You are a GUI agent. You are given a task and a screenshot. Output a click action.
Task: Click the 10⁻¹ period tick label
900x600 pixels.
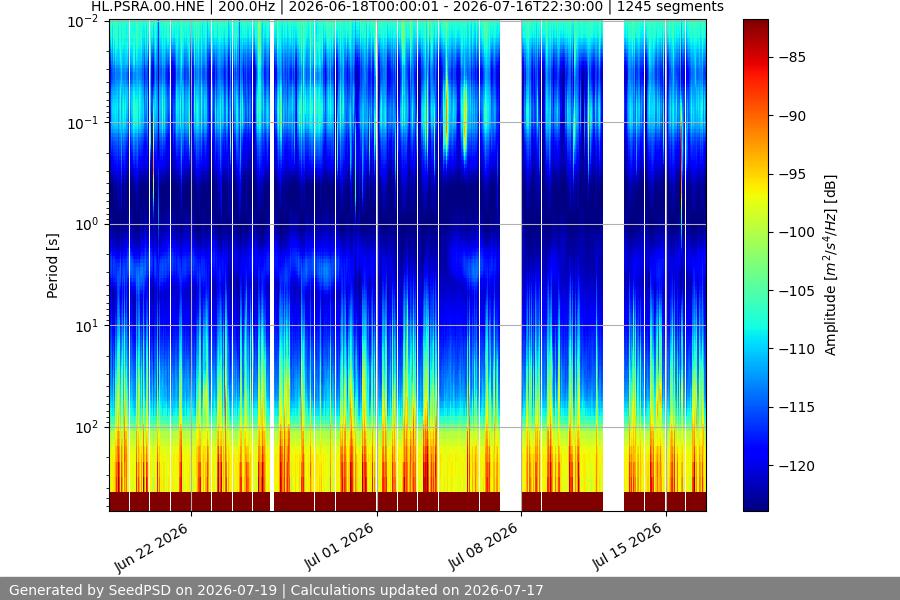tap(83, 123)
